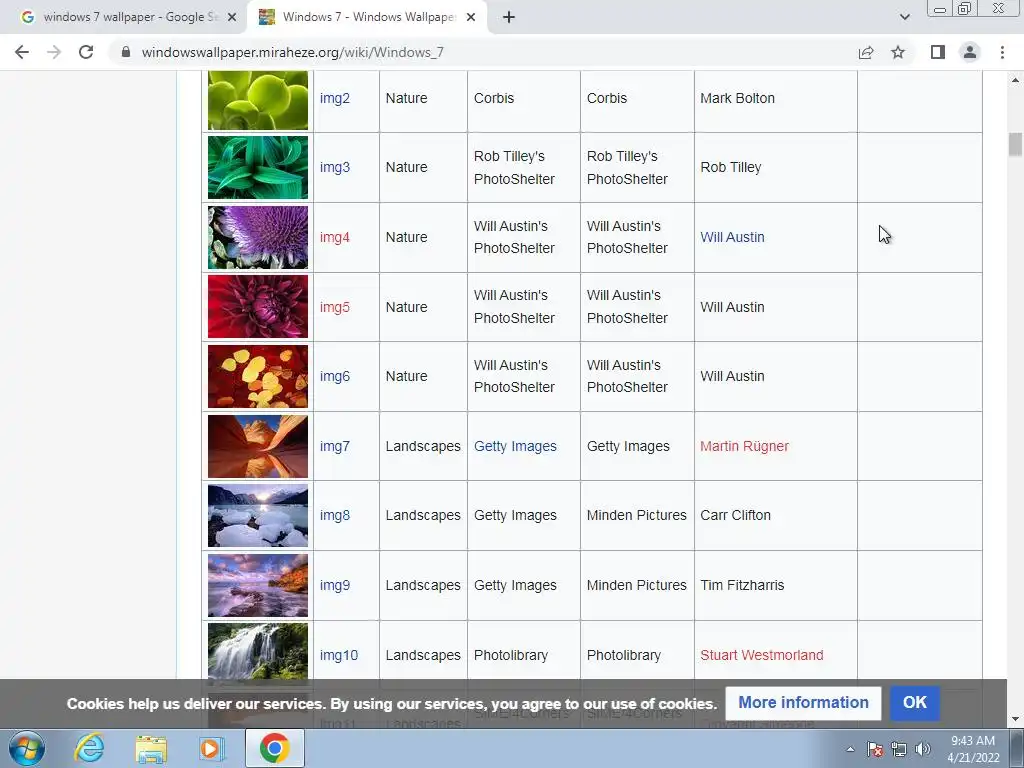Open the purple coast img9 thumbnail
The width and height of the screenshot is (1024, 768).
tap(258, 585)
